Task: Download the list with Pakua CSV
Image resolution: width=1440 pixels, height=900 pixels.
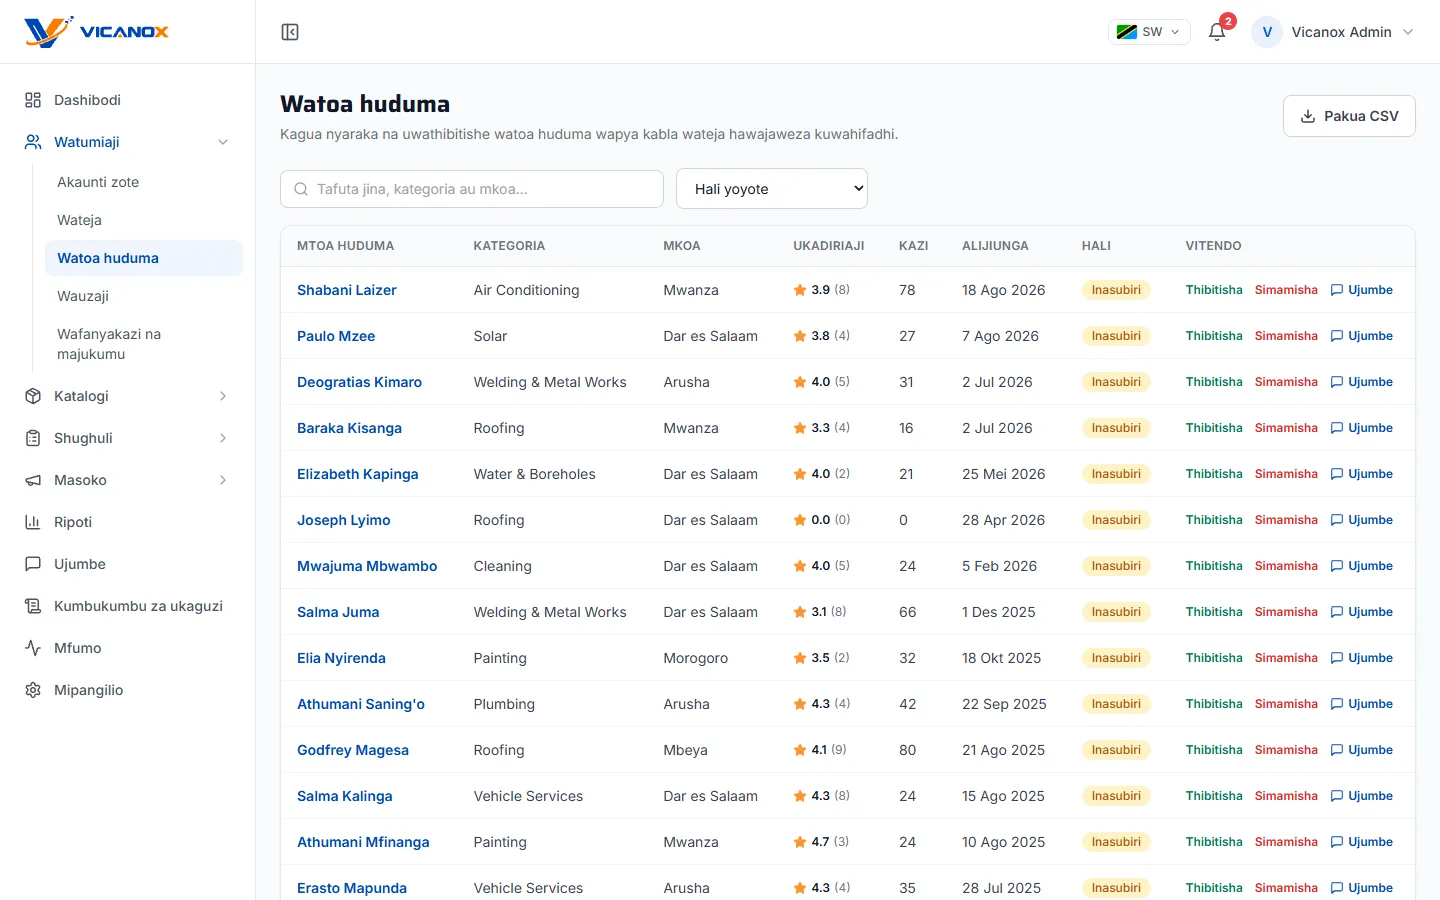Action: pos(1349,116)
